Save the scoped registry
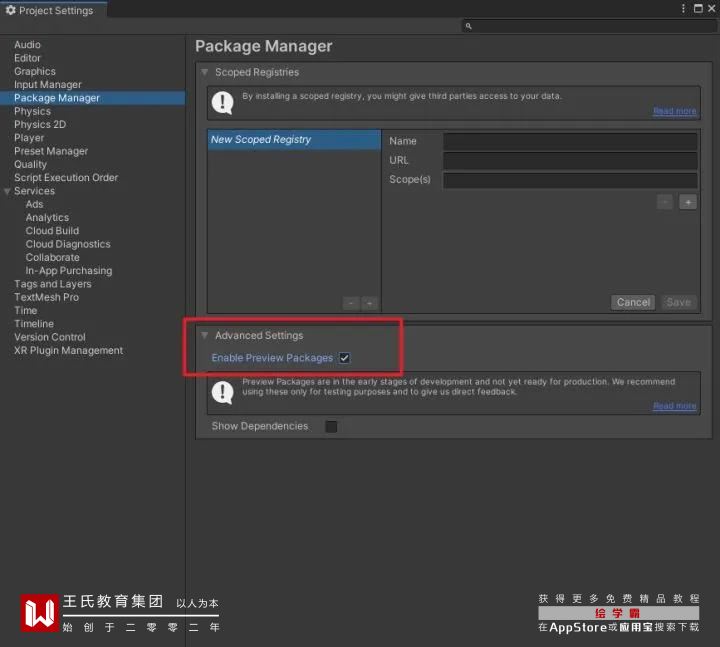 pos(679,302)
